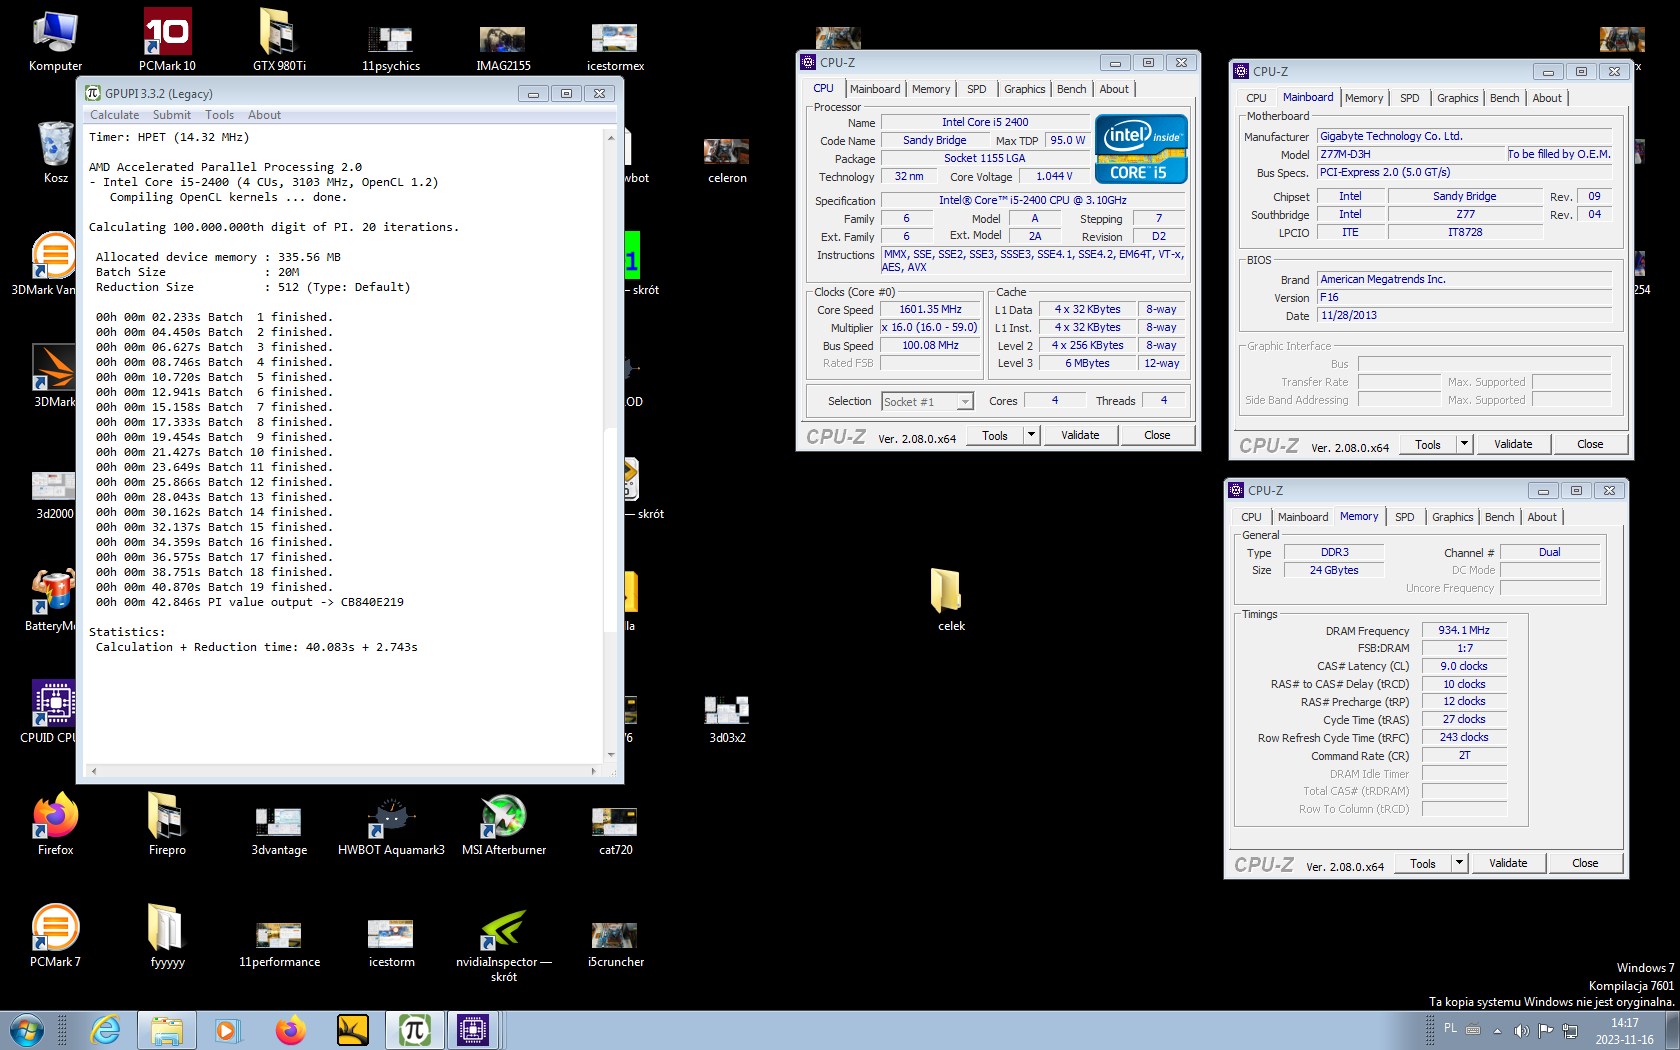
Task: Launch BatteryMon shortcut icon
Action: coord(50,601)
